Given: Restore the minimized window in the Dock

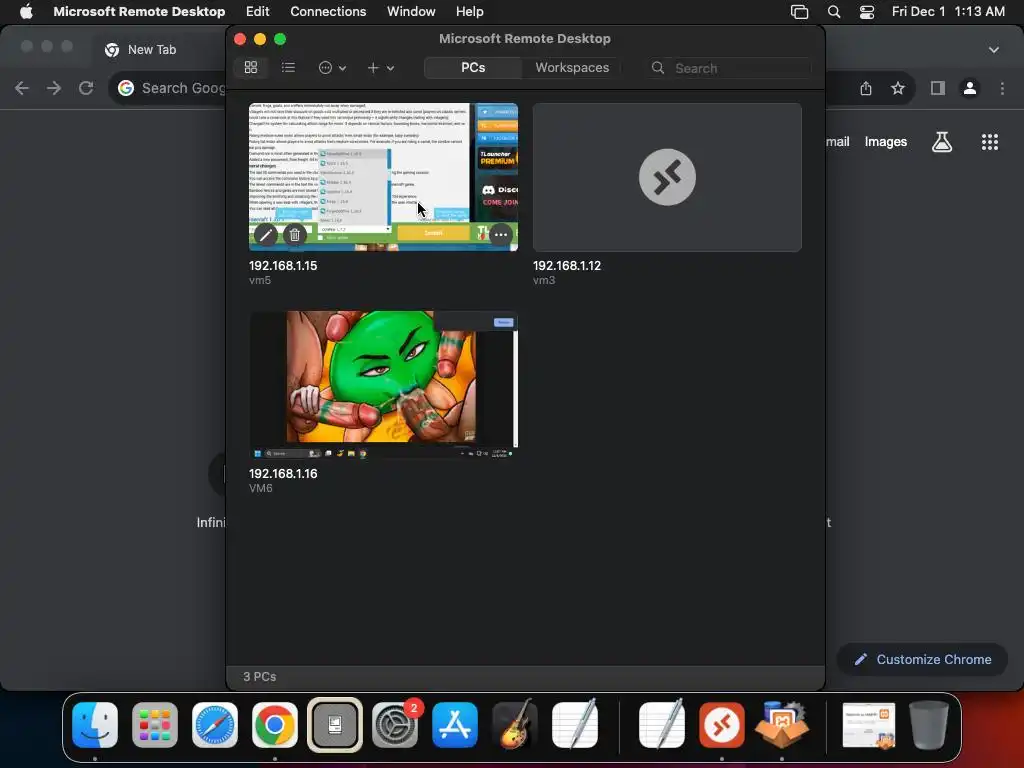Looking at the screenshot, I should click(868, 725).
